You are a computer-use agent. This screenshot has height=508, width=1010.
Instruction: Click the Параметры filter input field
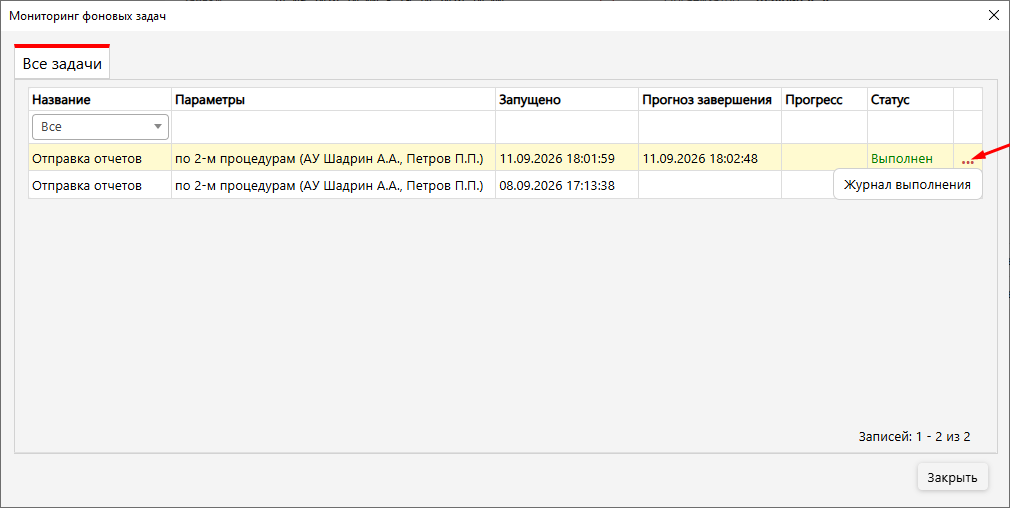[x=333, y=127]
